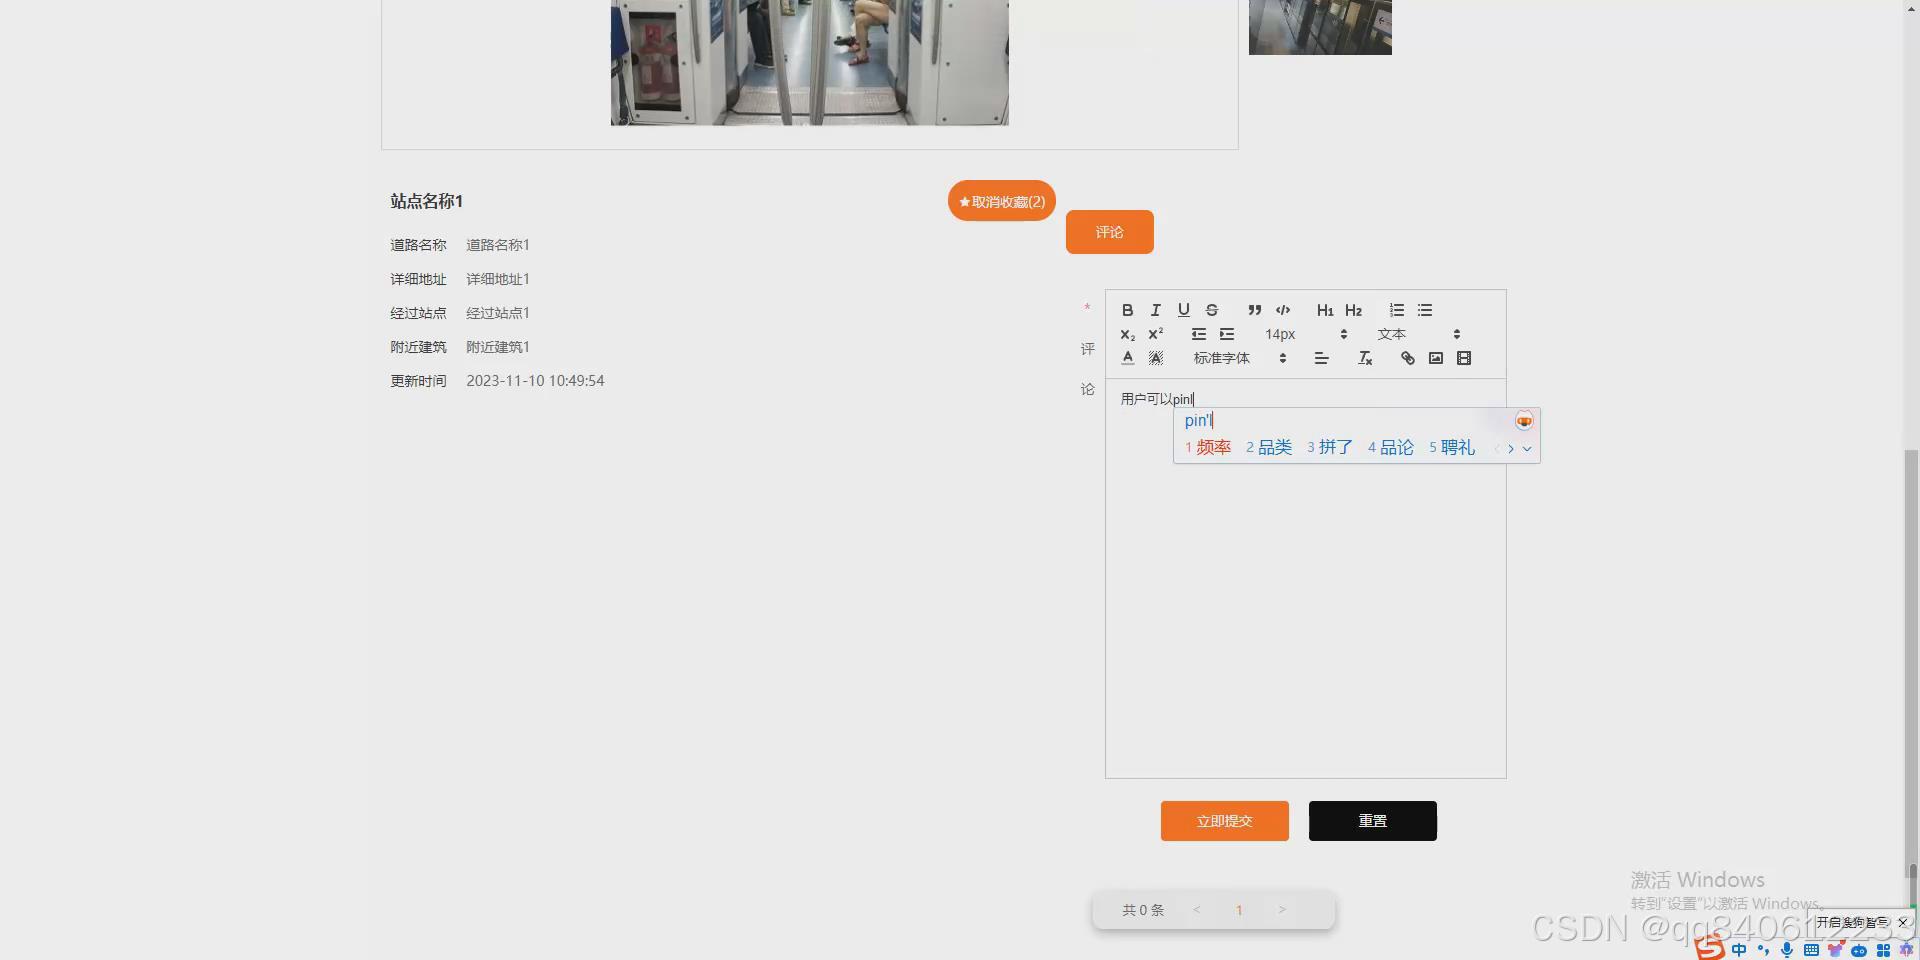
Task: Open the IME toolbox grid icon
Action: click(1883, 950)
